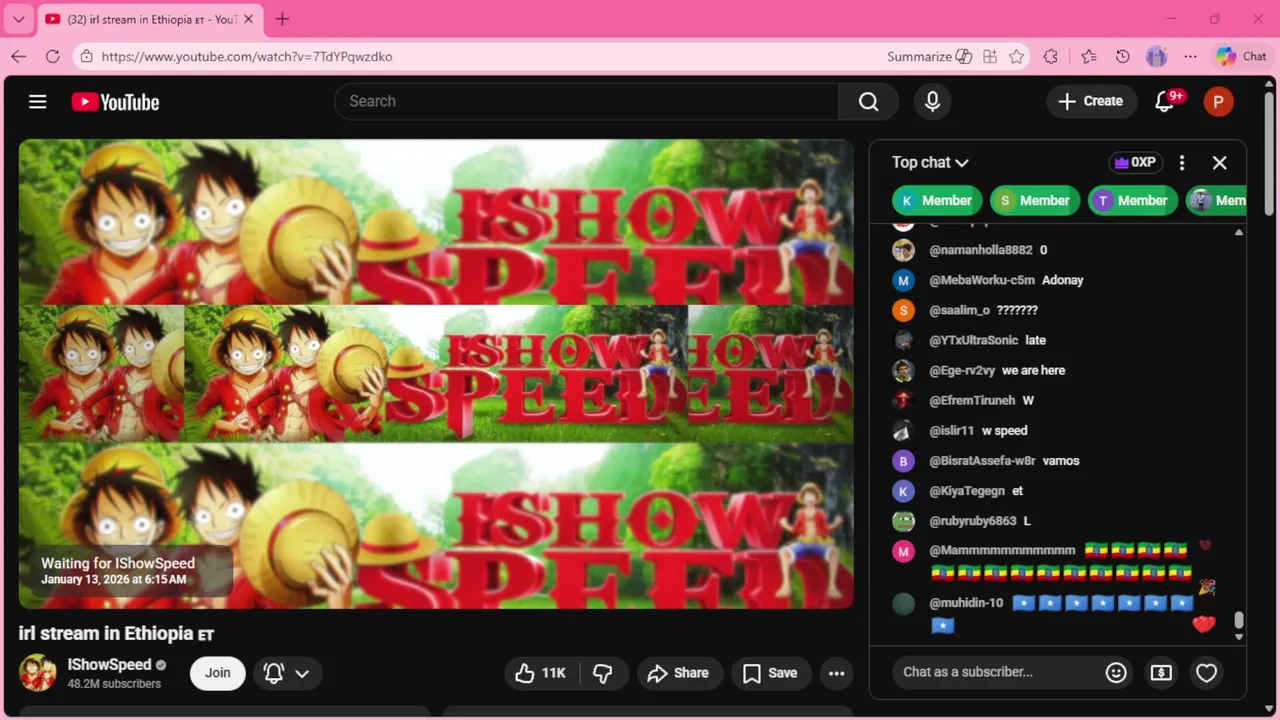Open IShowSpeed channel avatar
Viewport: 1280px width, 720px height.
click(38, 672)
